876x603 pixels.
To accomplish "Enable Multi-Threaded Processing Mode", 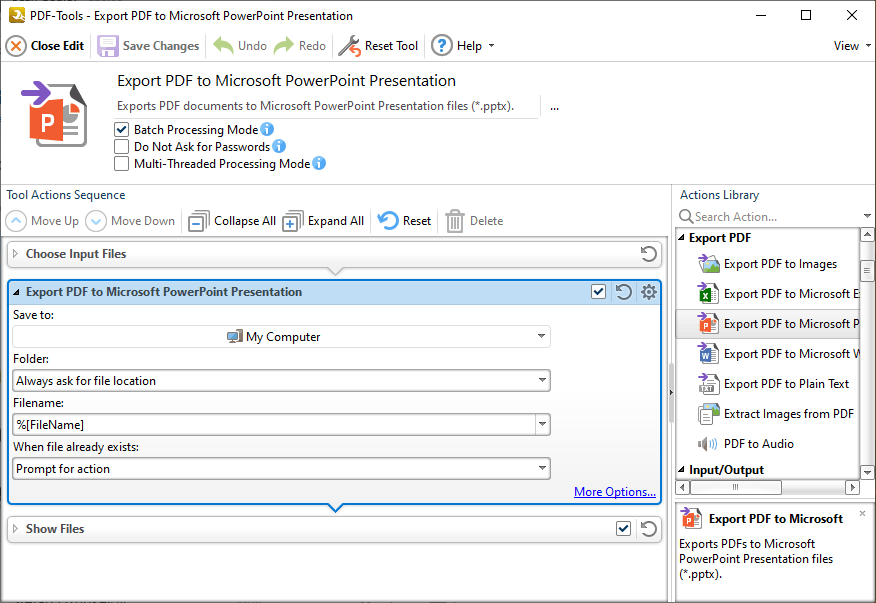I will [122, 163].
